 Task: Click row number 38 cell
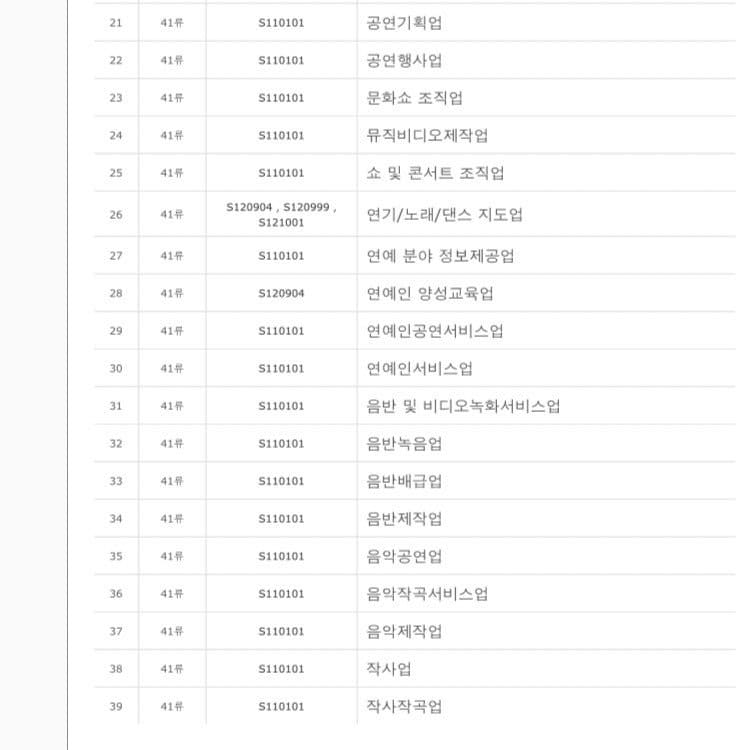116,669
